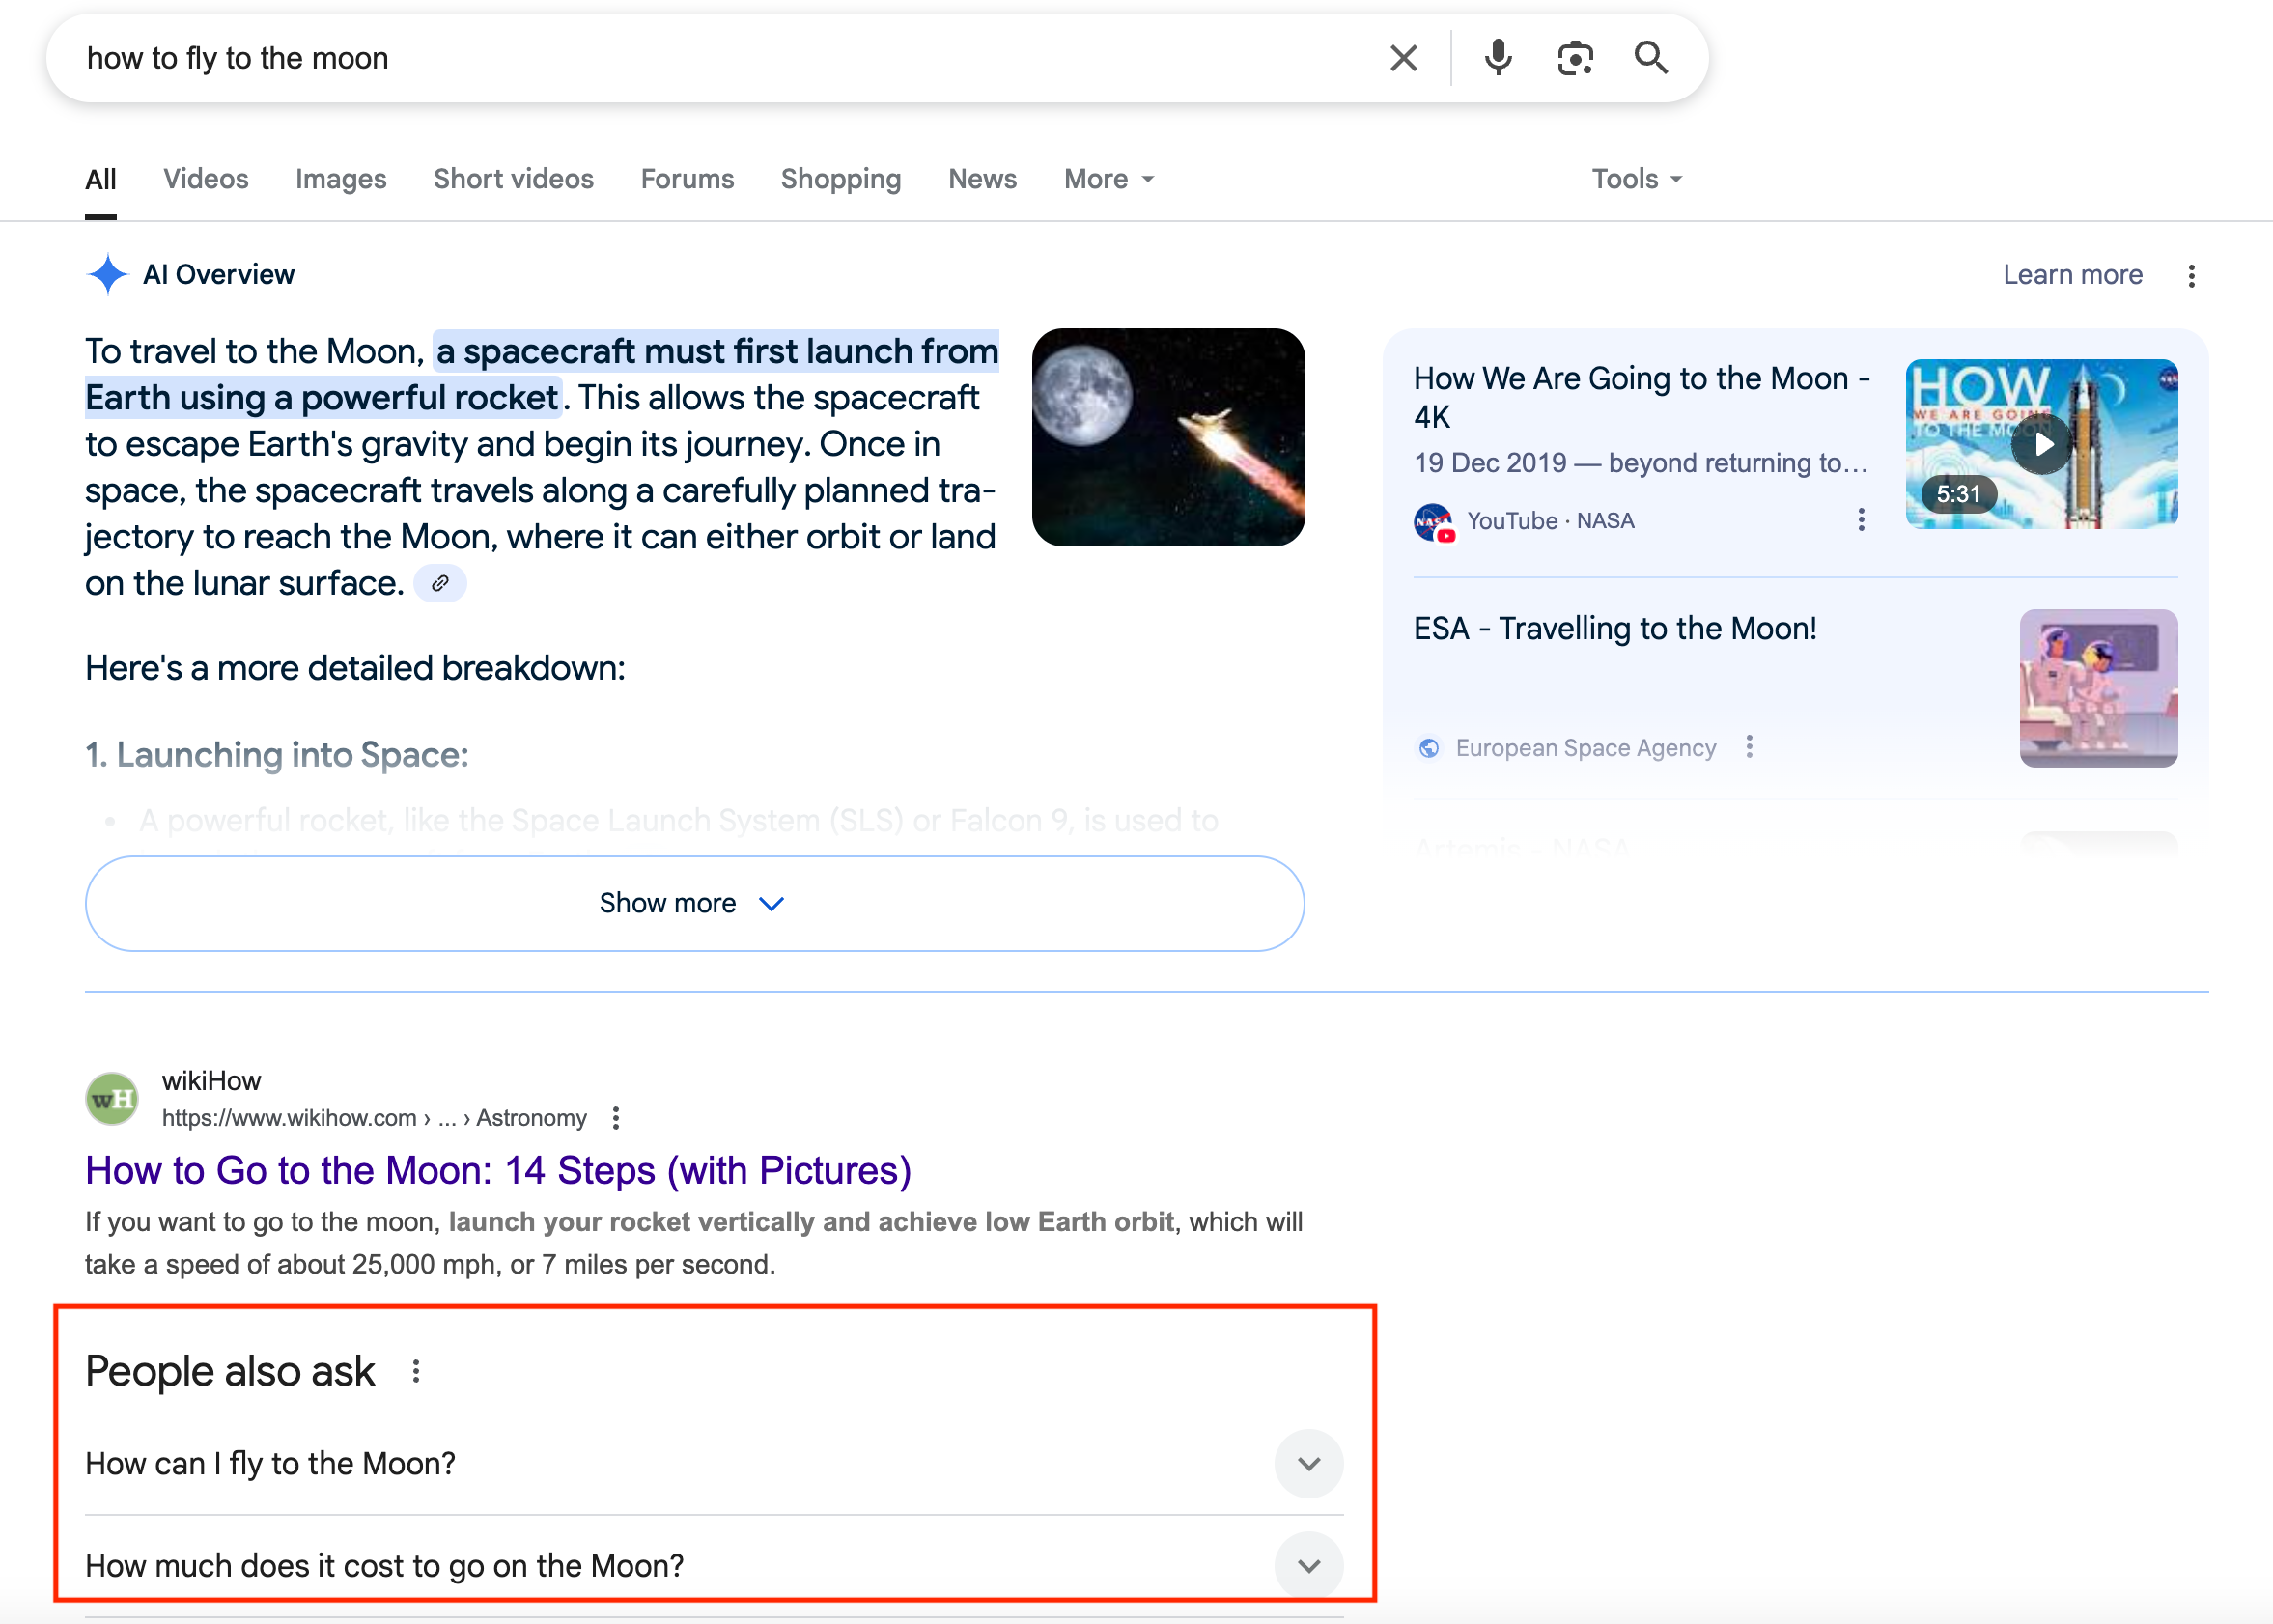
Task: Click the link chip after lunar surface
Action: (x=440, y=583)
